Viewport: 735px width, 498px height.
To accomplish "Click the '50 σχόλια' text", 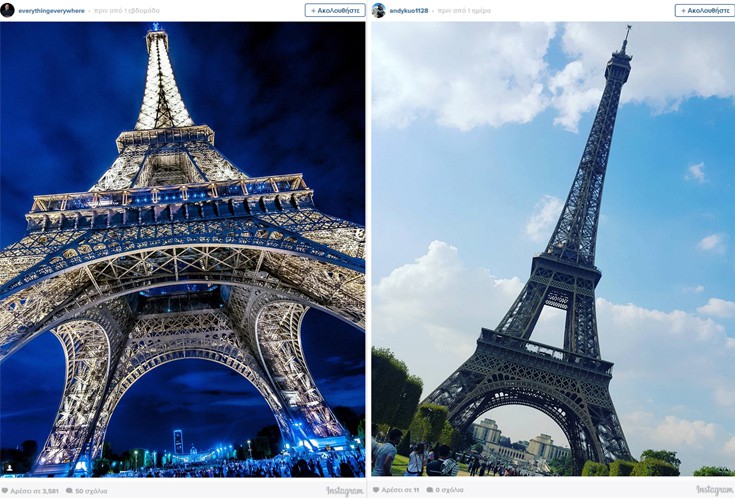I will coord(91,491).
